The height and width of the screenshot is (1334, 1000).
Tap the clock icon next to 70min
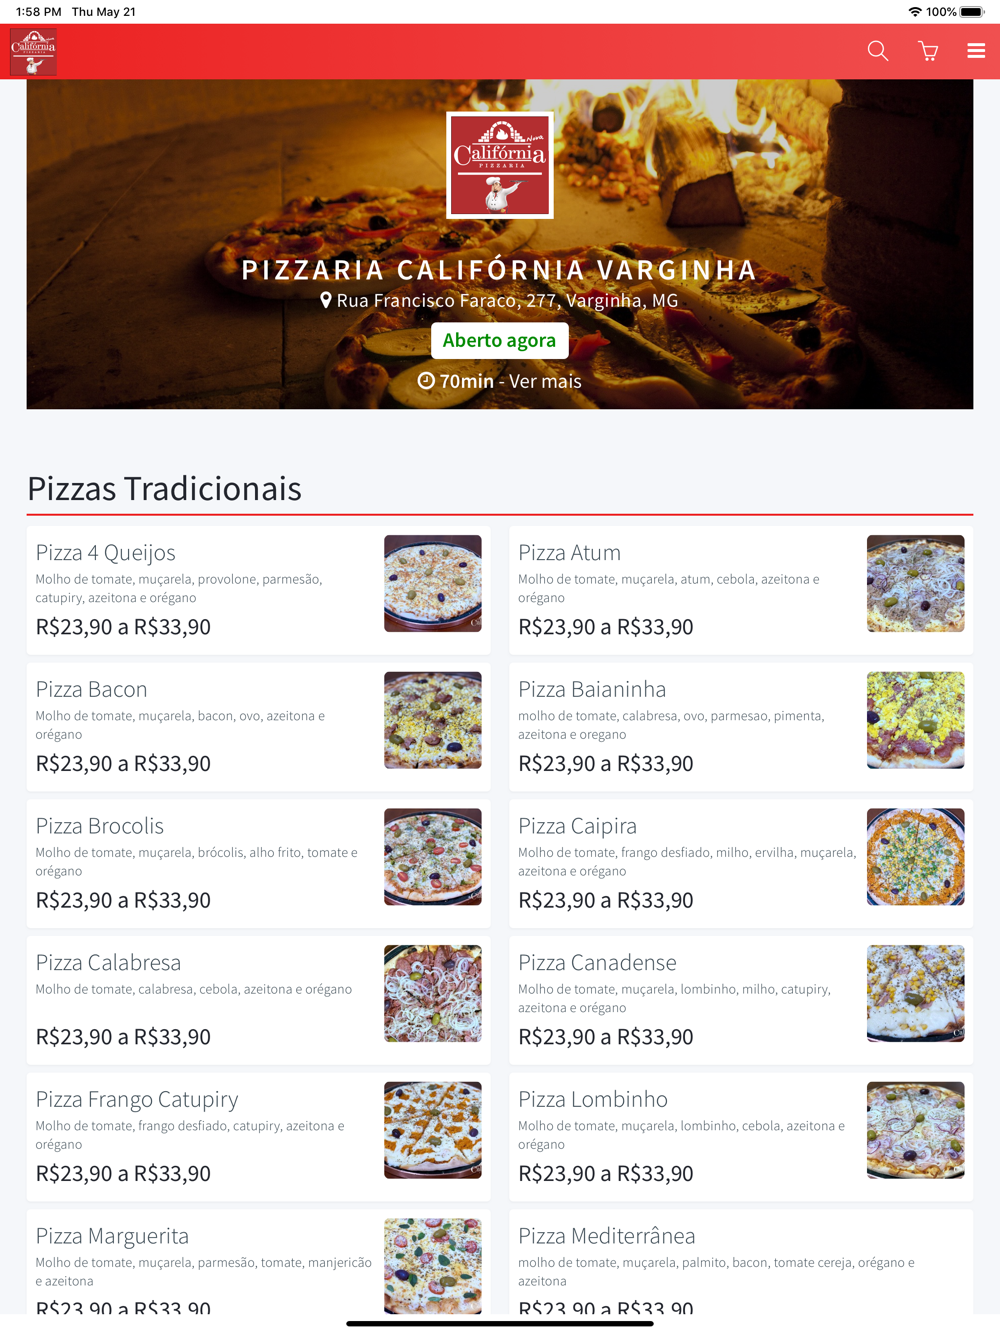(x=426, y=381)
